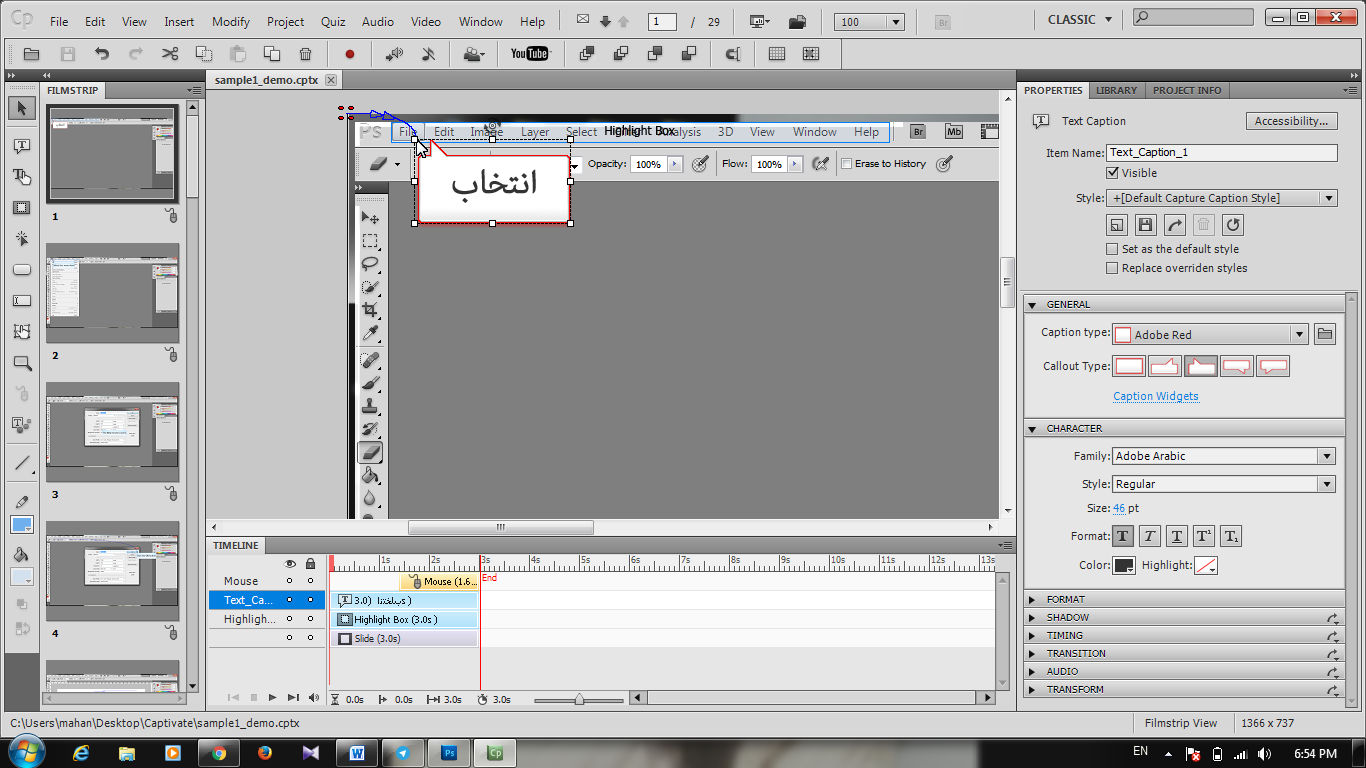The width and height of the screenshot is (1366, 768).
Task: Click the Reset style icon
Action: coord(1233,226)
